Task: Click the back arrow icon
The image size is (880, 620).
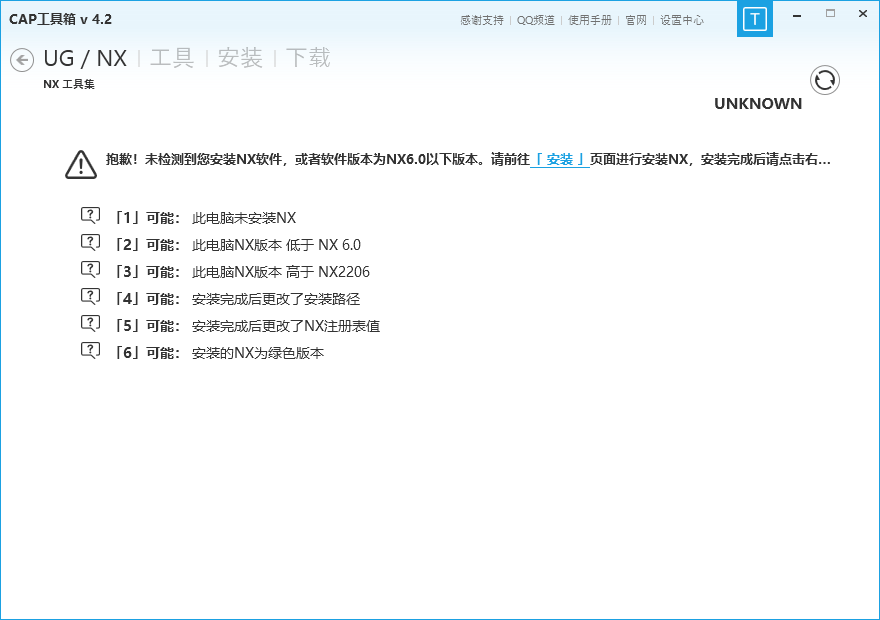Action: (x=22, y=59)
